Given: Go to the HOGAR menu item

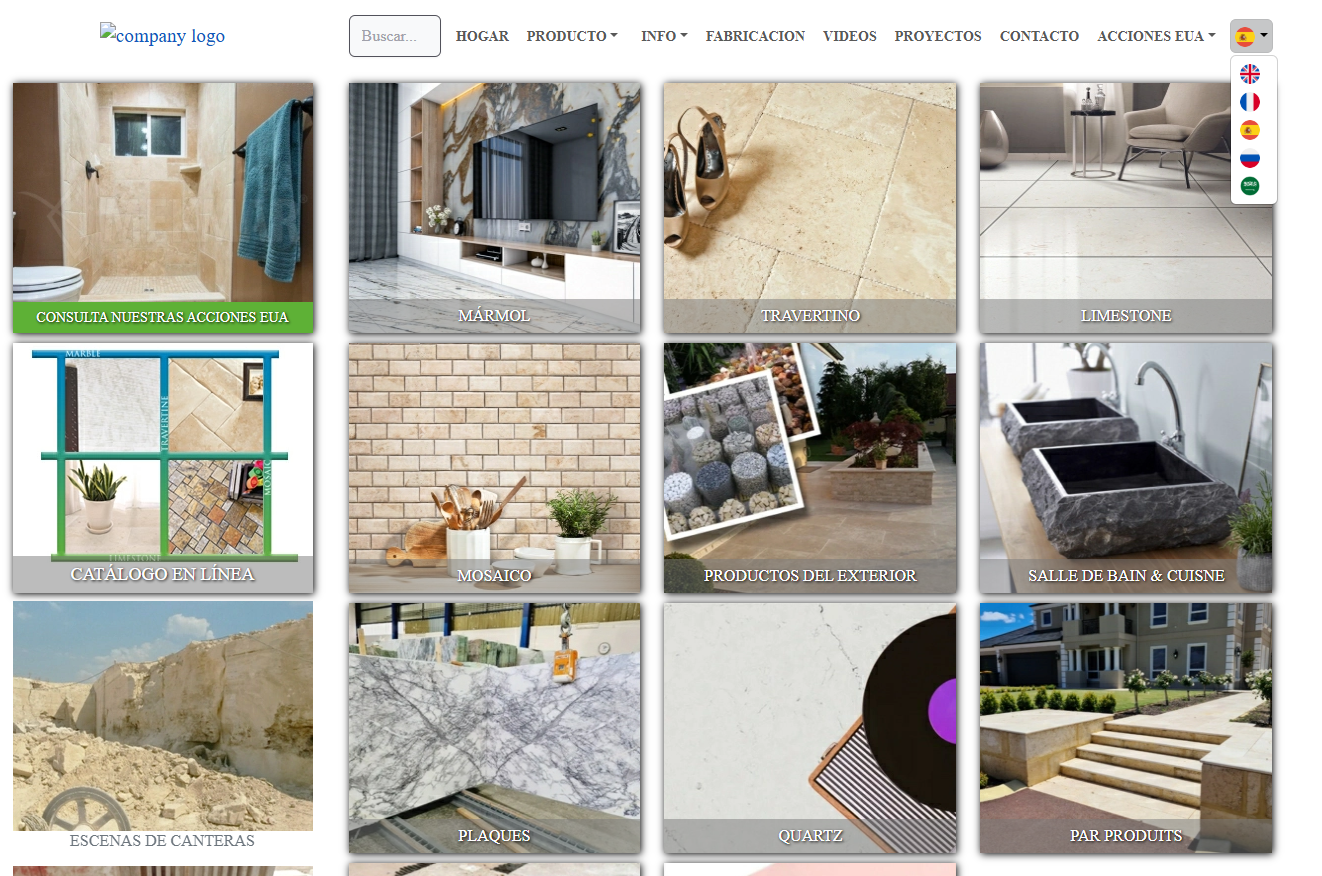Looking at the screenshot, I should (x=482, y=36).
